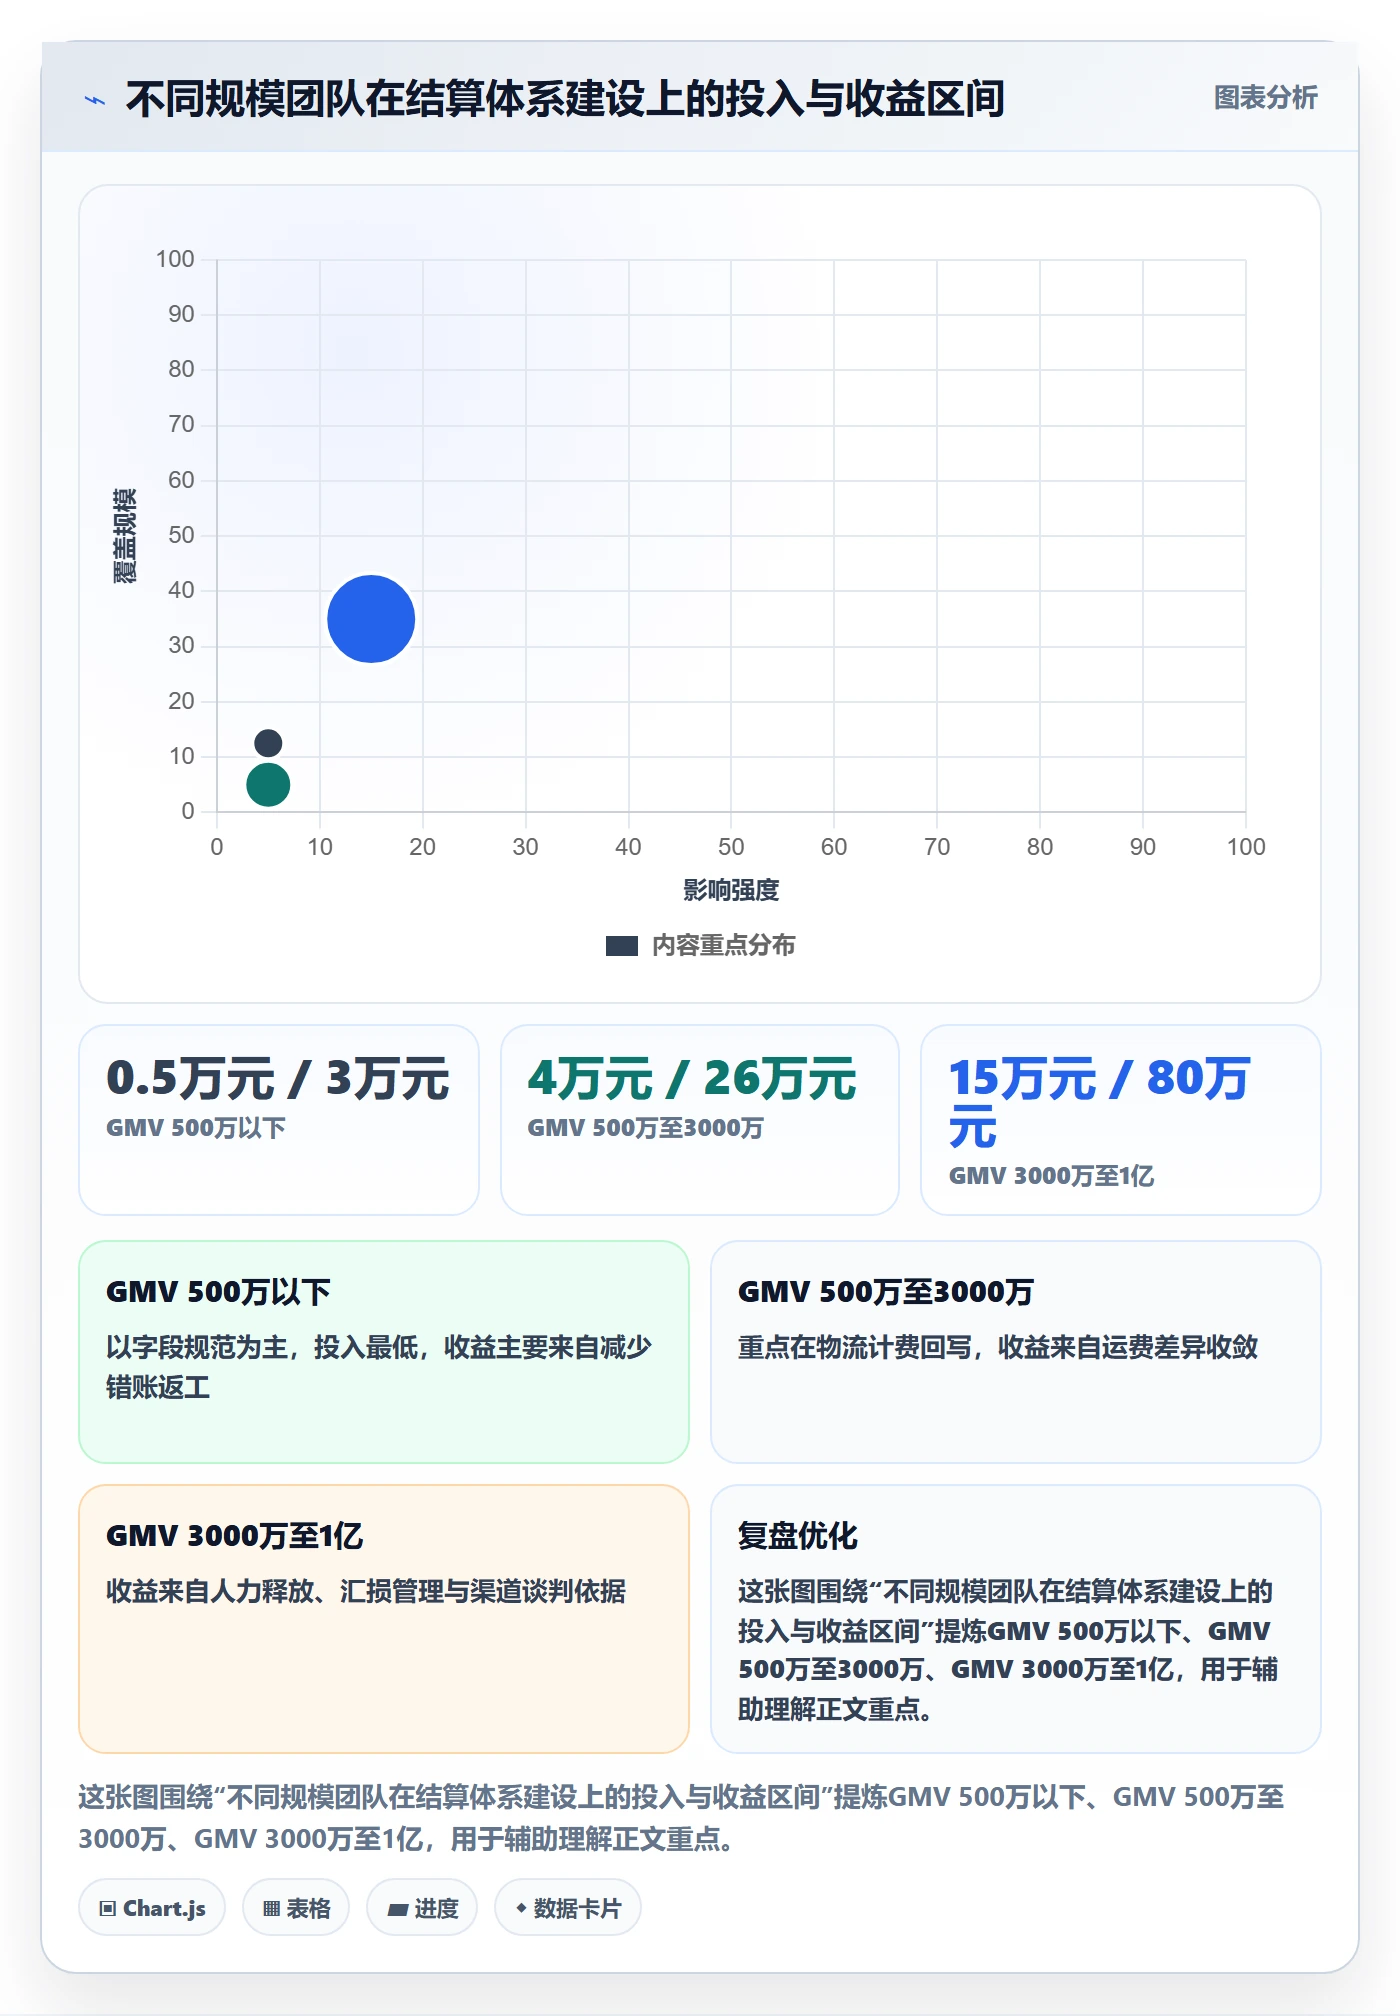The height and width of the screenshot is (2016, 1400).
Task: Click the 表格 tag chip
Action: [296, 1908]
